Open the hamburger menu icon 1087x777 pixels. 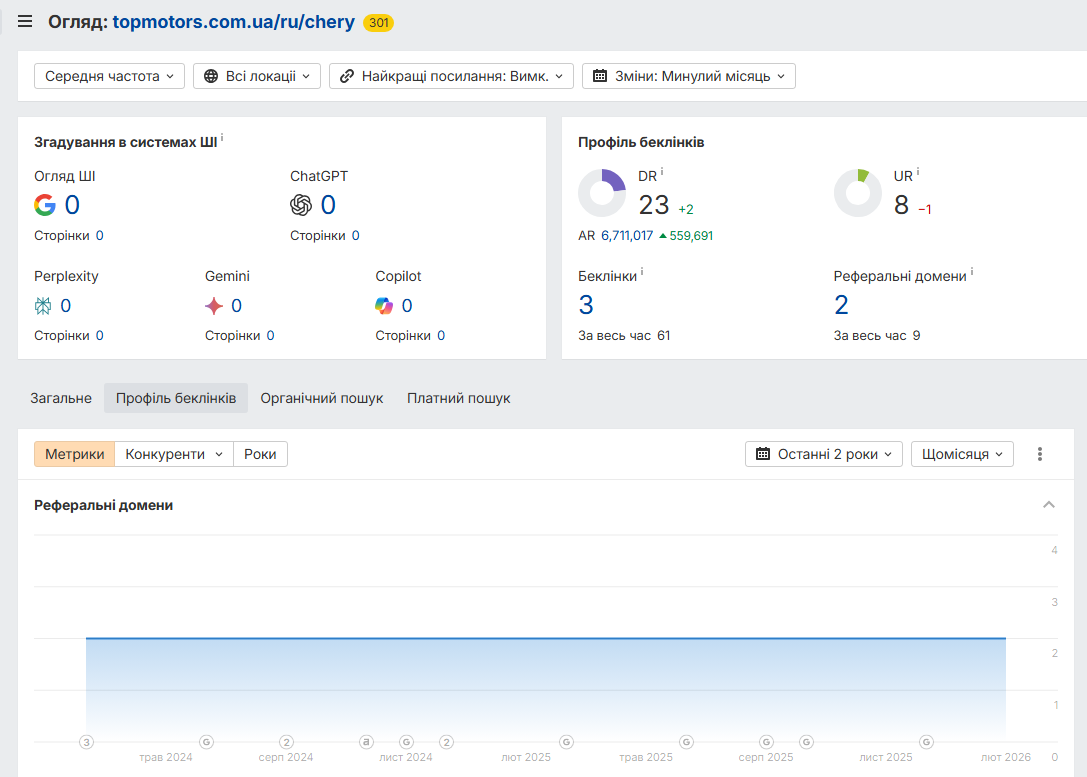click(25, 21)
